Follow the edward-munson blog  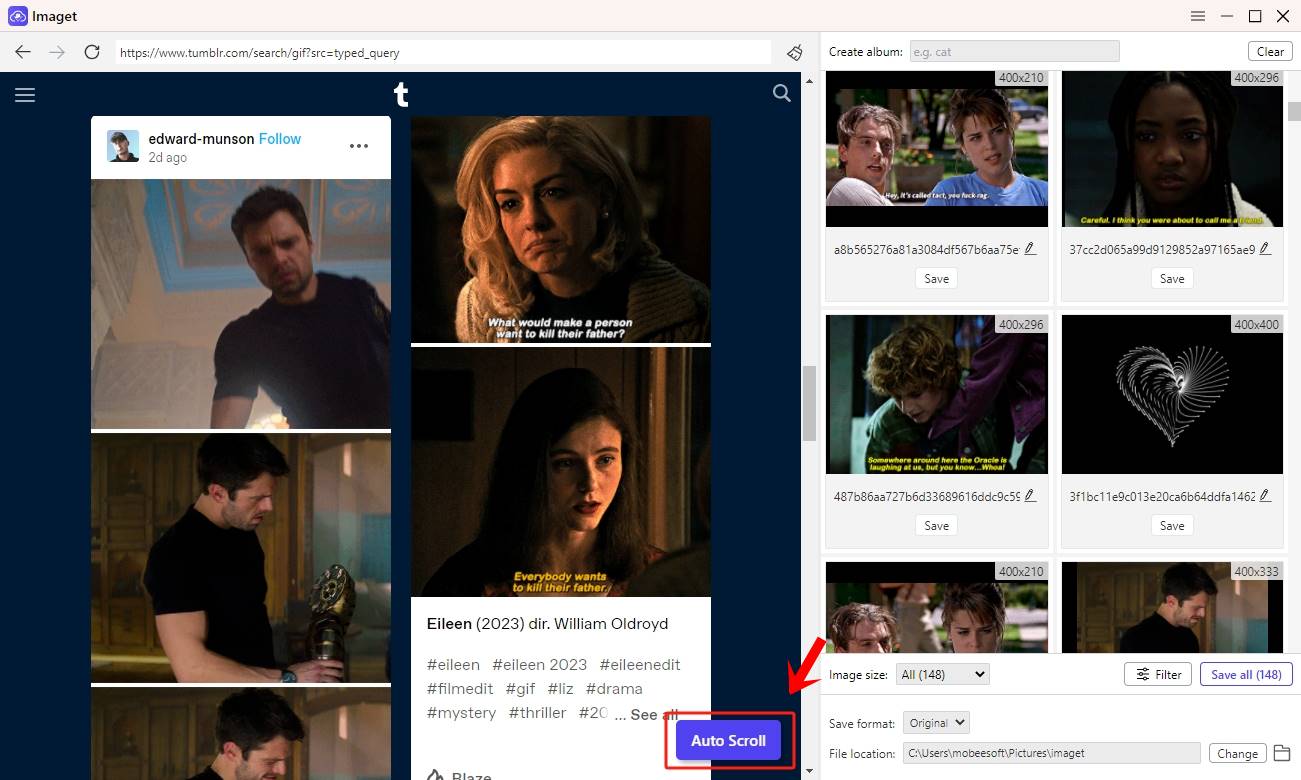point(279,139)
